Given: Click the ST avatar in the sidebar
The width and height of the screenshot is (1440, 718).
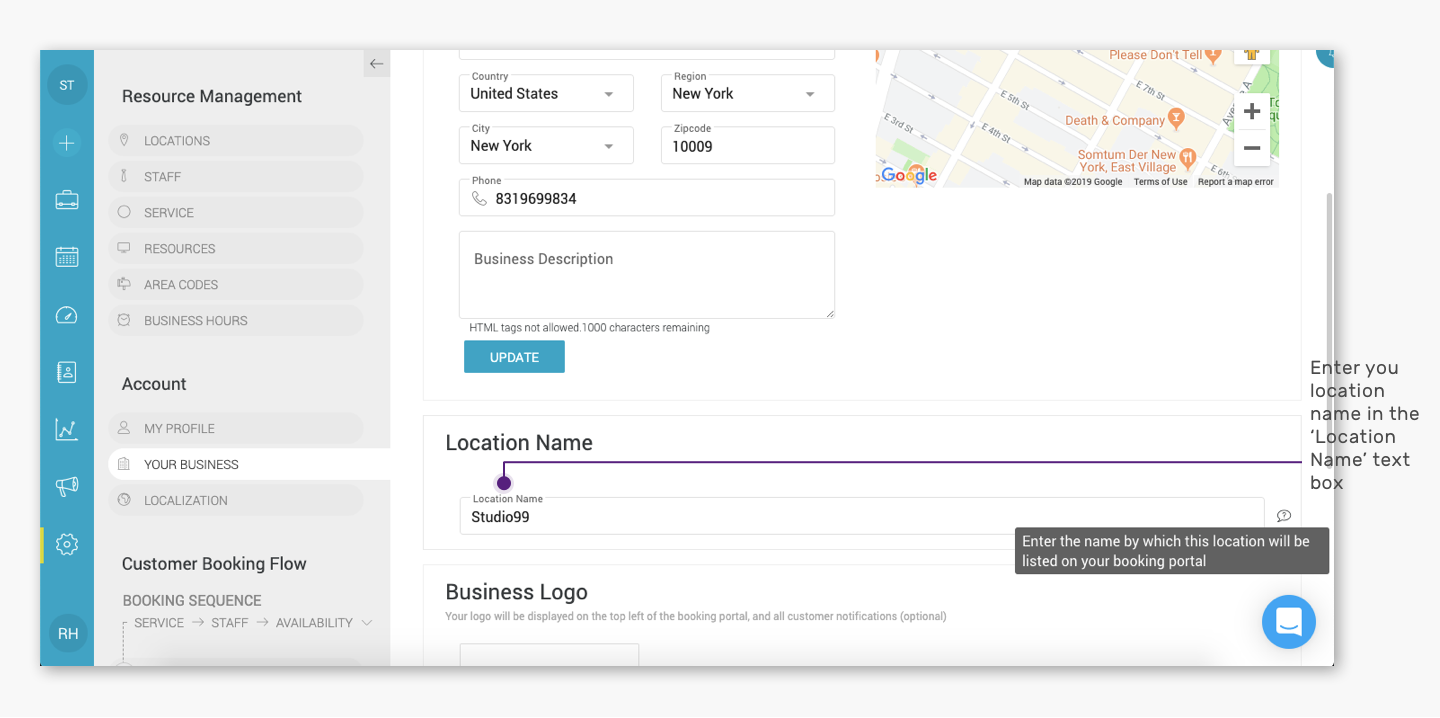Looking at the screenshot, I should [x=67, y=85].
